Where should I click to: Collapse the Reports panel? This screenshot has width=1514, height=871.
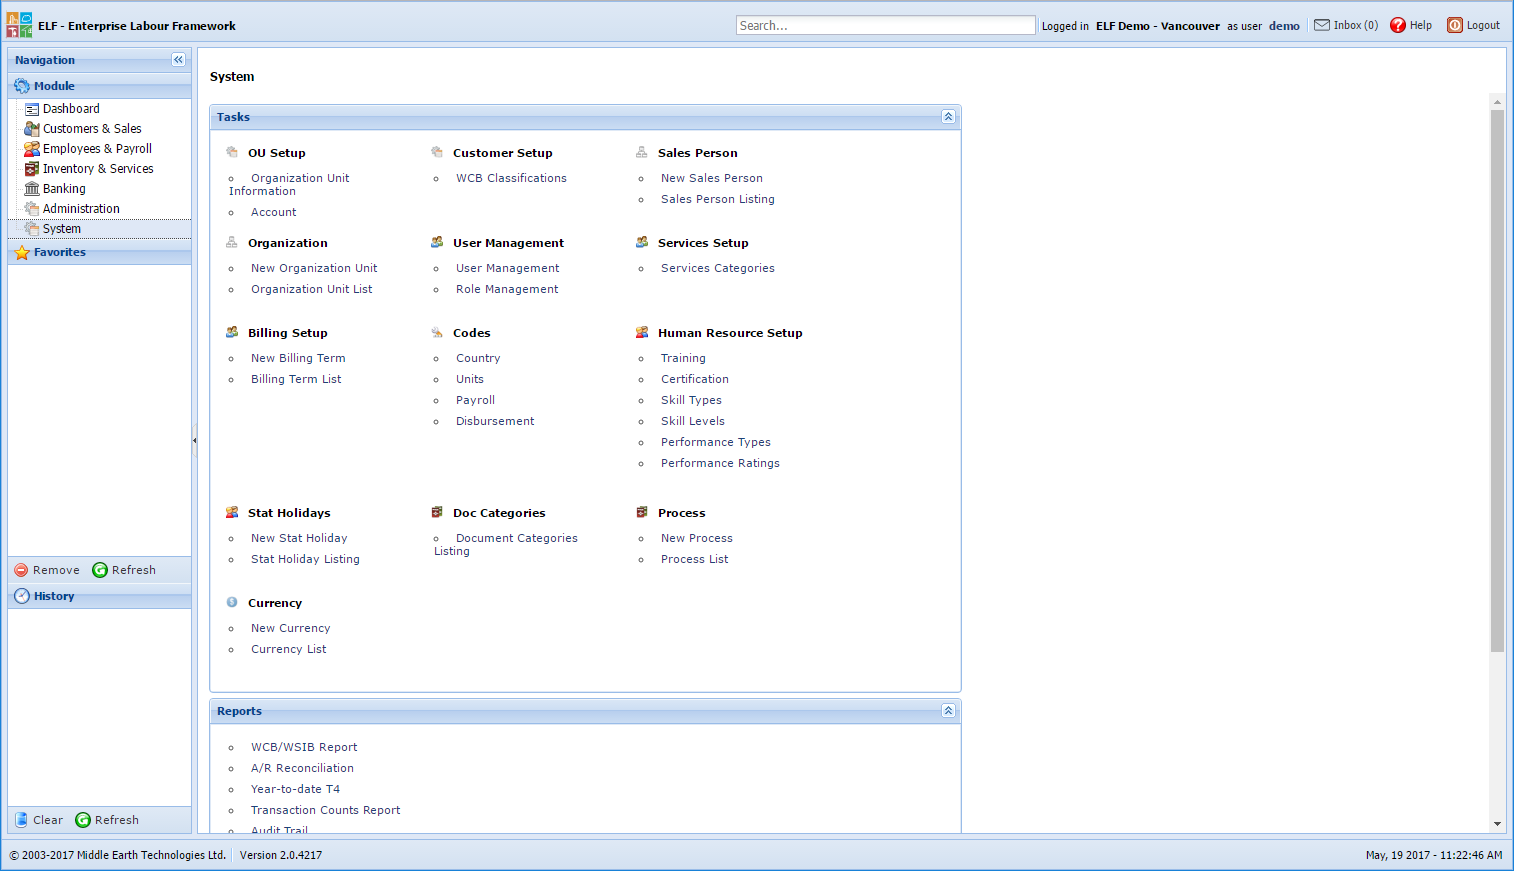(x=948, y=711)
